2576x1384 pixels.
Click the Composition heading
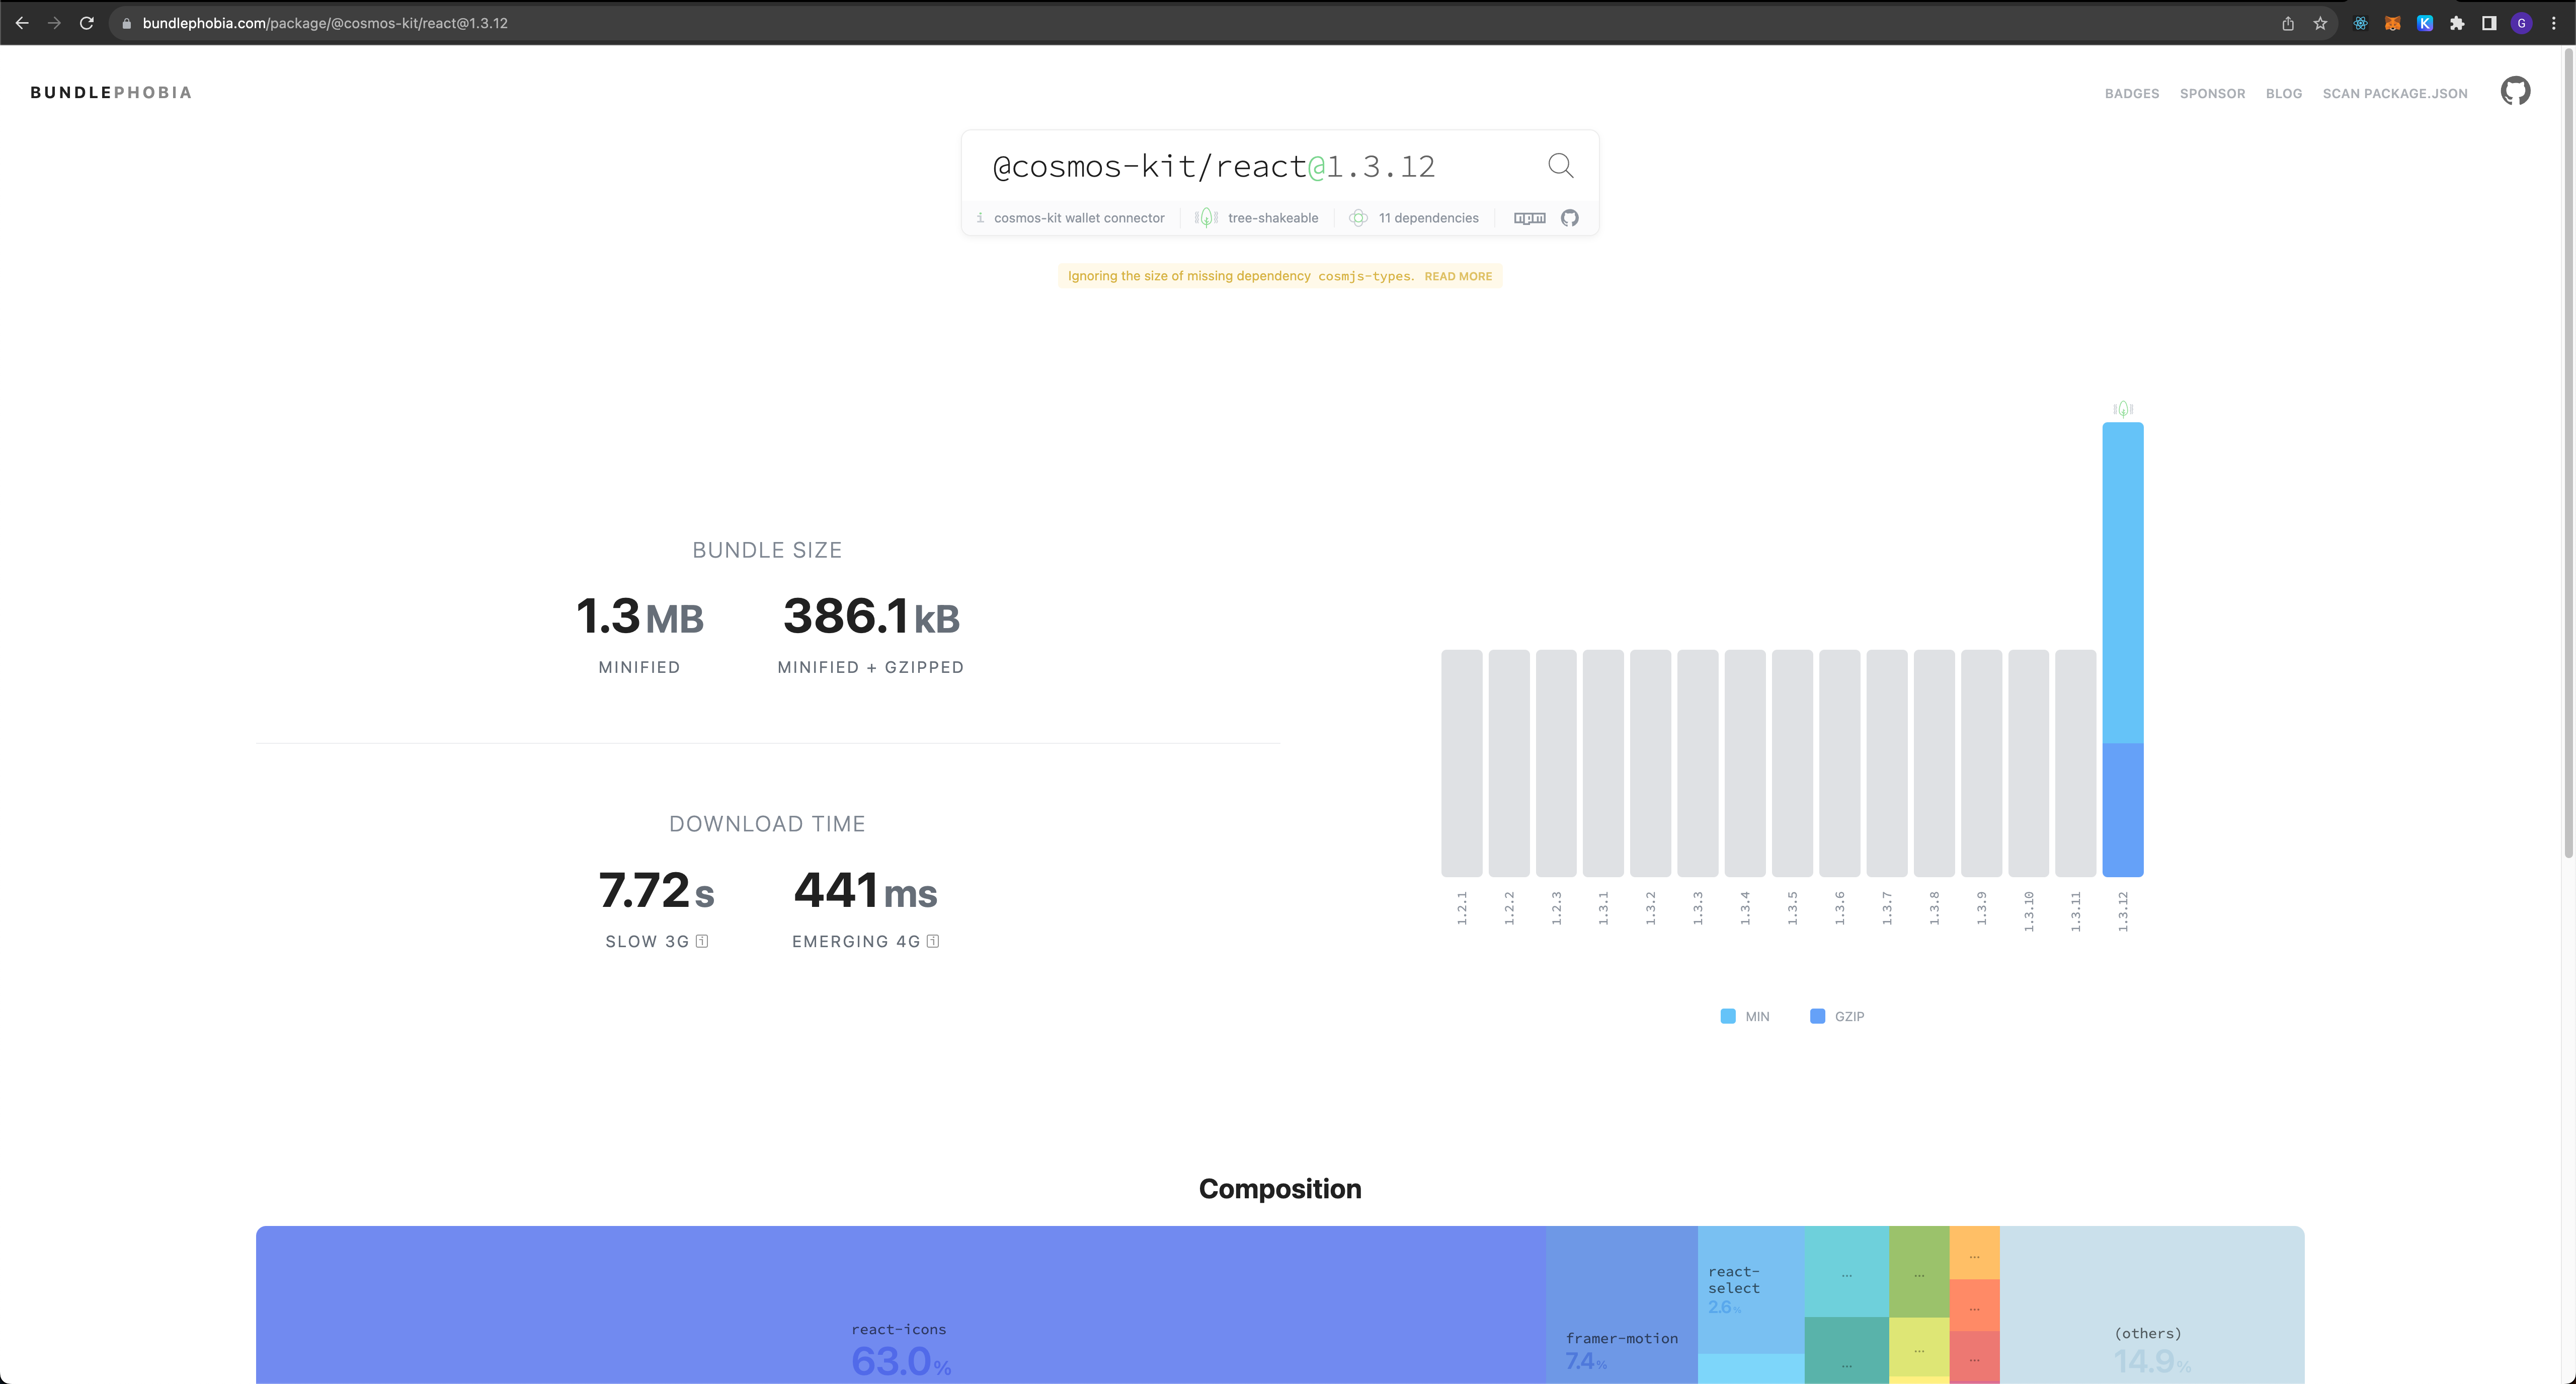tap(1280, 1188)
